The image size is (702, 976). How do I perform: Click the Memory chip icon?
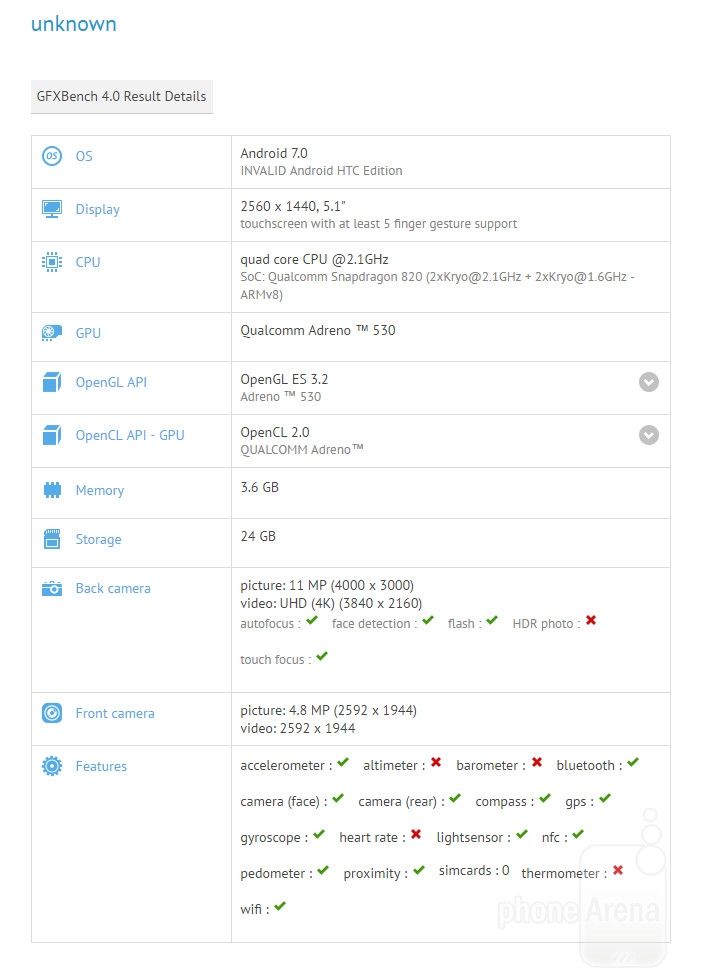[52, 490]
